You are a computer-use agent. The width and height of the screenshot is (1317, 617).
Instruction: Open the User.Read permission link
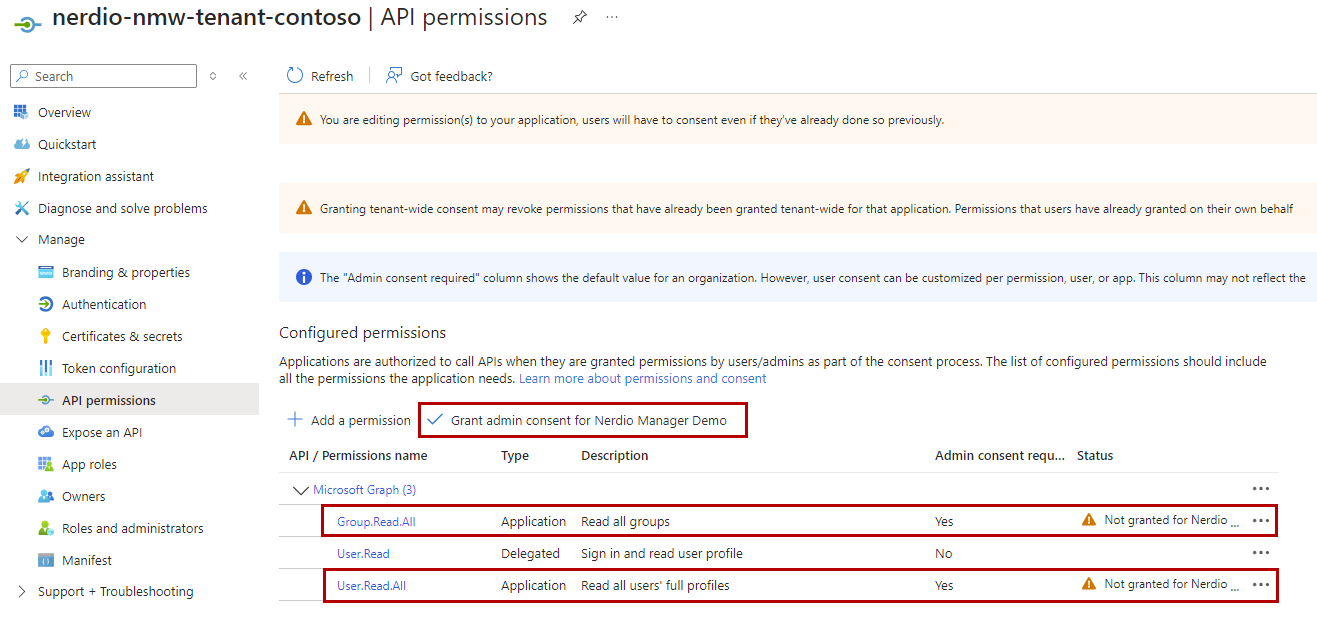tap(363, 553)
